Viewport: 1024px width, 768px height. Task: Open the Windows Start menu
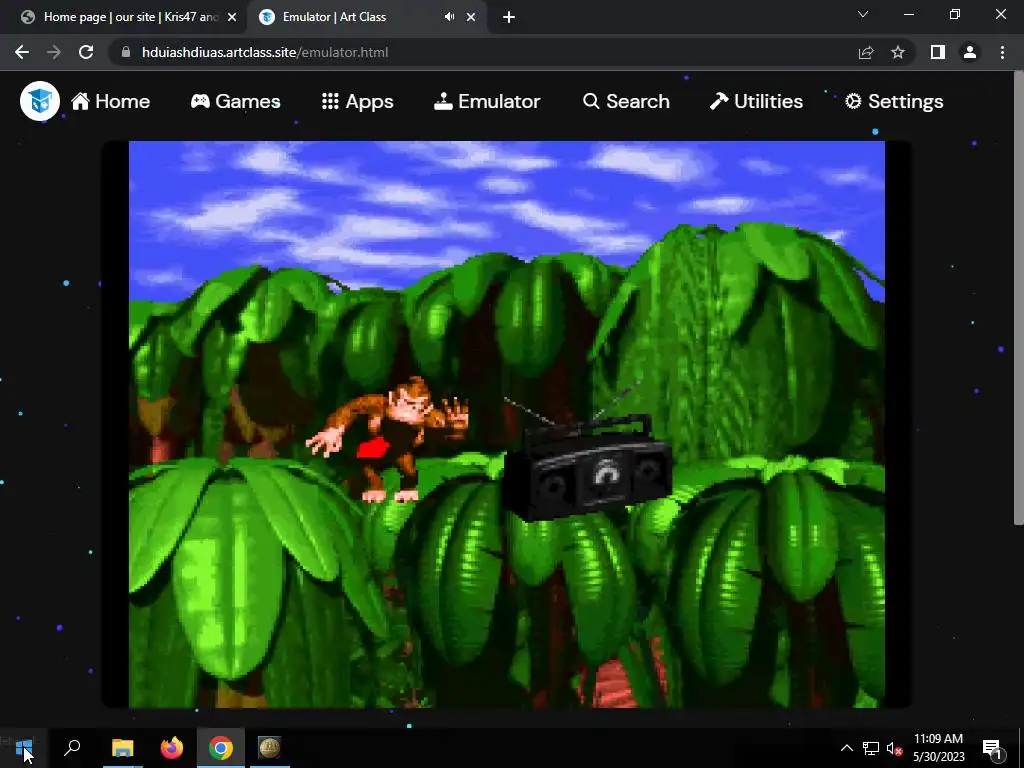point(24,748)
